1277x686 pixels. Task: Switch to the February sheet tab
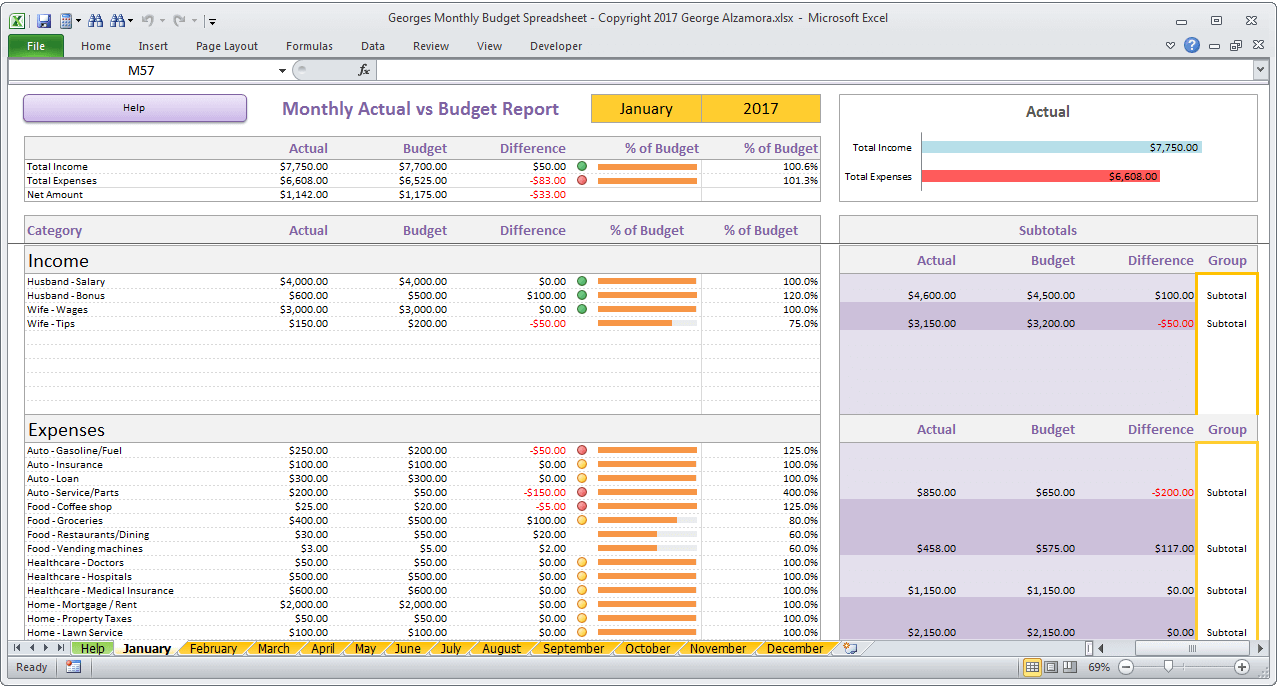click(x=212, y=648)
